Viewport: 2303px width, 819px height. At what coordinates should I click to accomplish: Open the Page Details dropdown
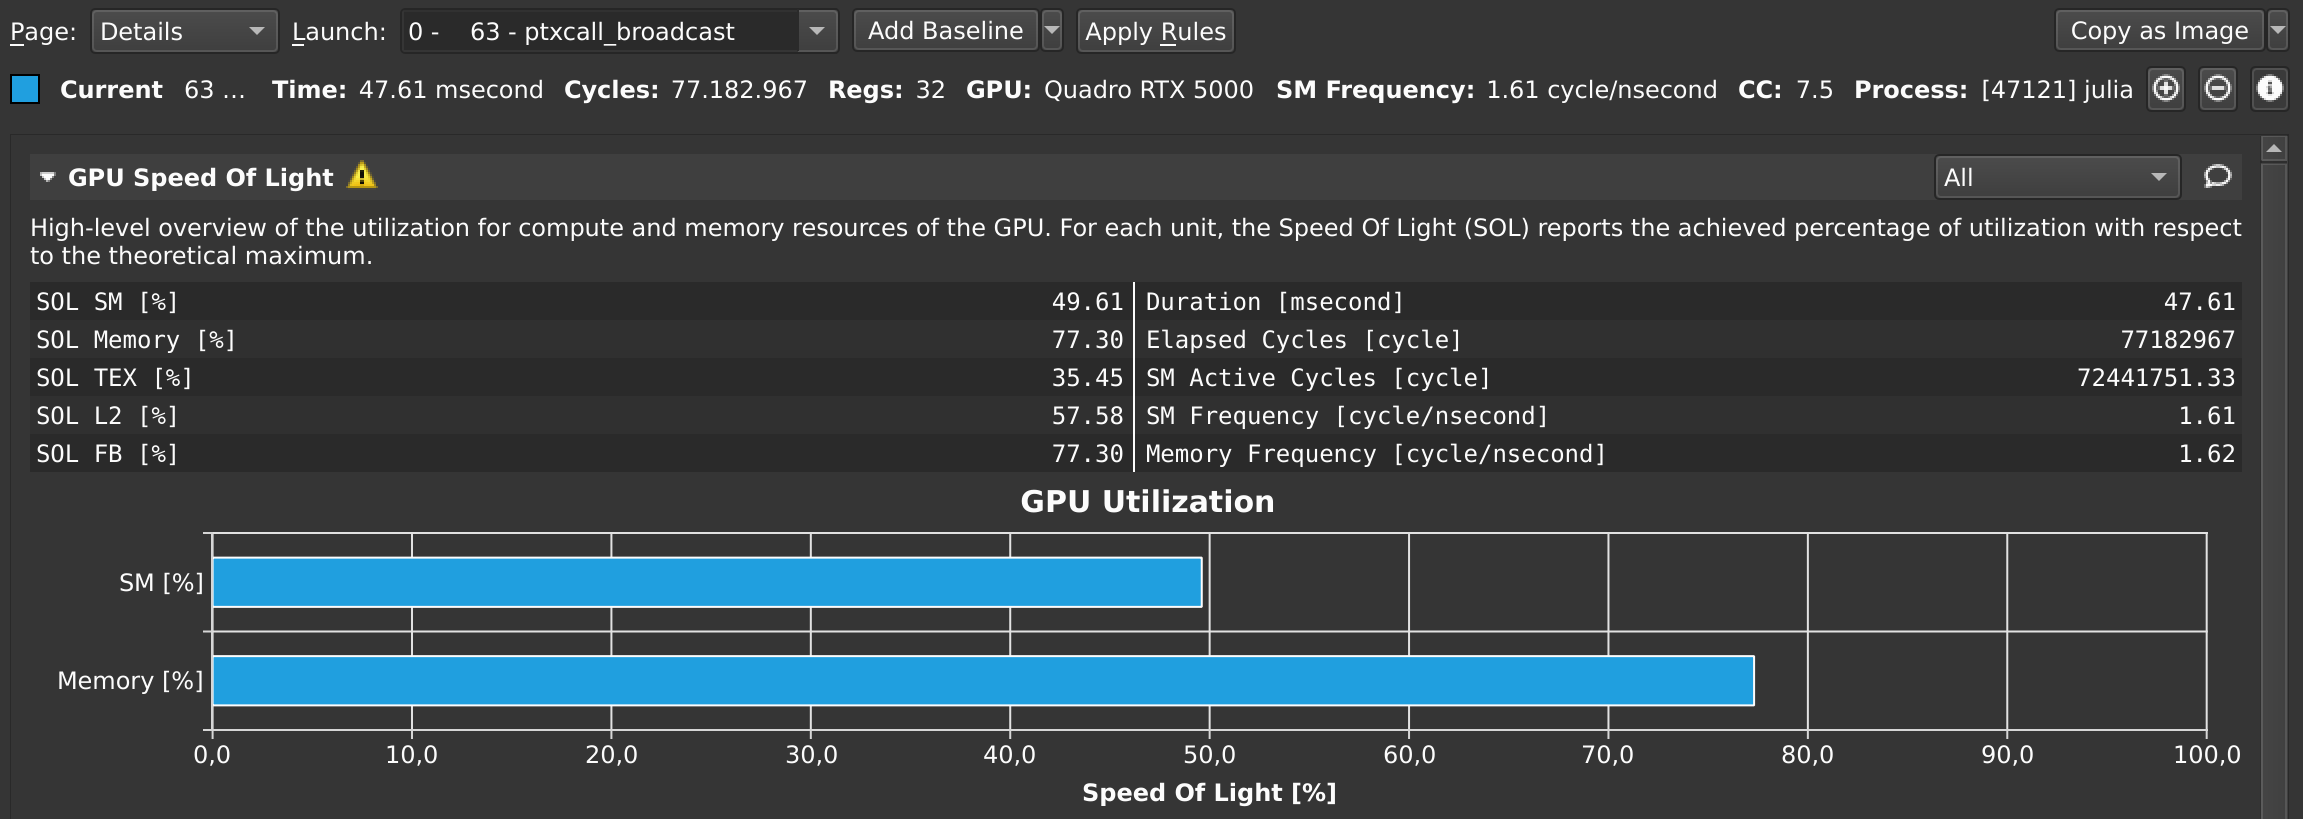click(x=184, y=31)
